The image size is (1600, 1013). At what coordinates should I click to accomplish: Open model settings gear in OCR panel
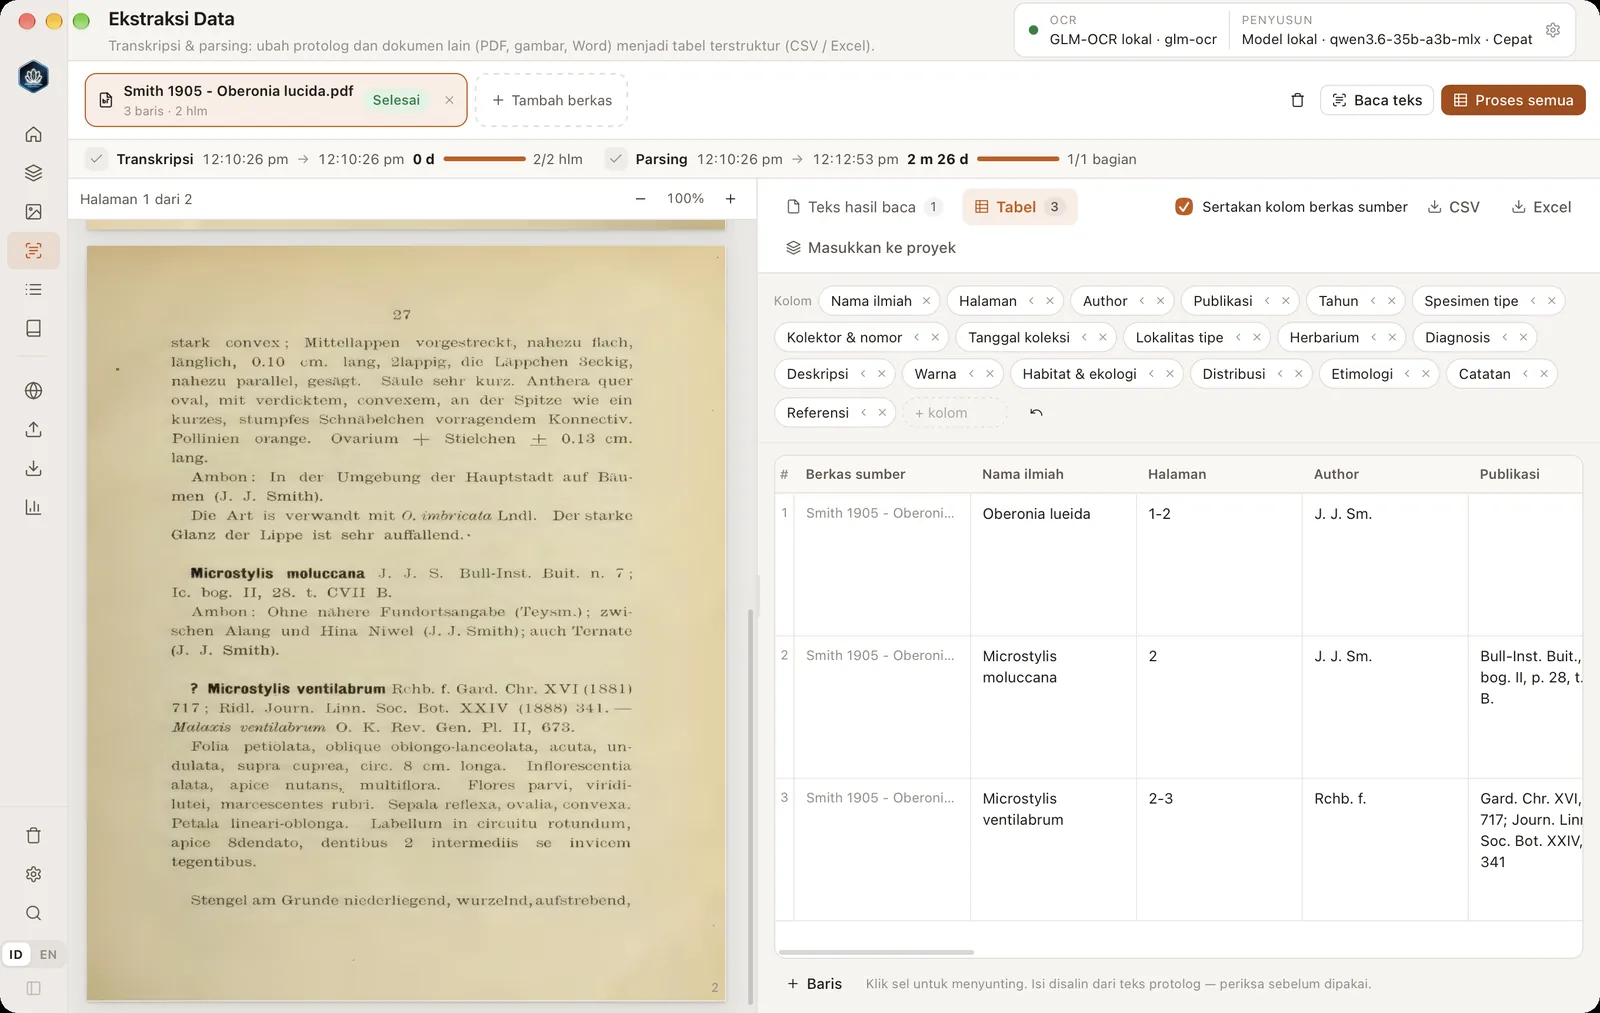pos(1553,30)
